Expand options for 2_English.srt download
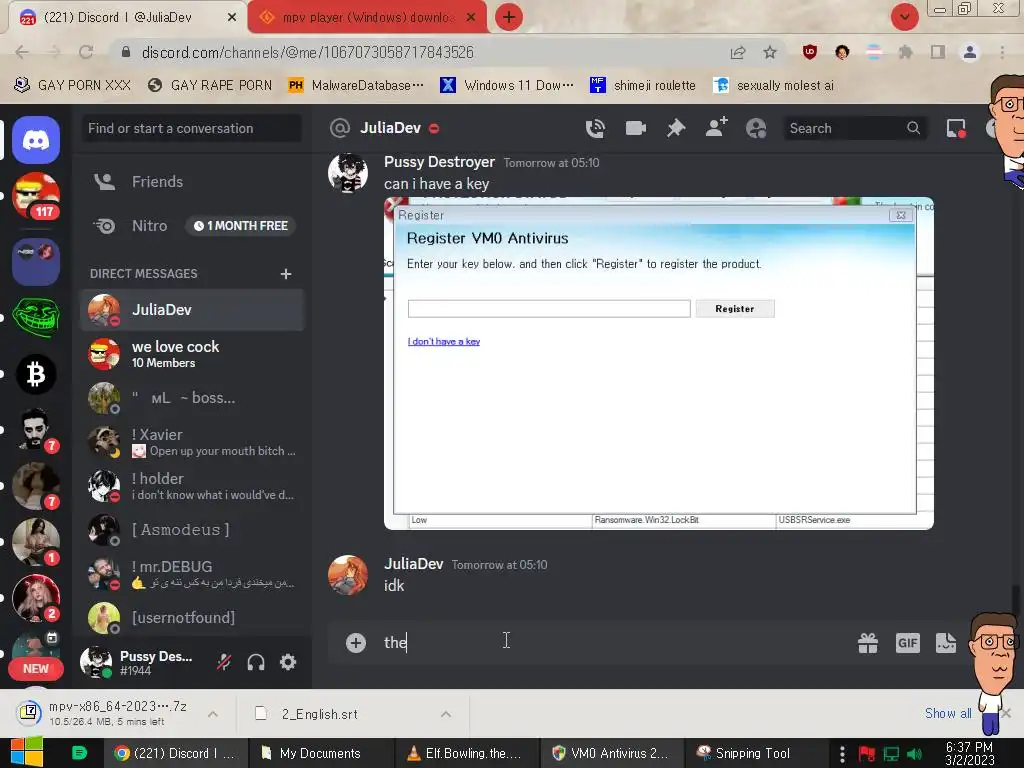Image resolution: width=1024 pixels, height=768 pixels. click(x=445, y=714)
